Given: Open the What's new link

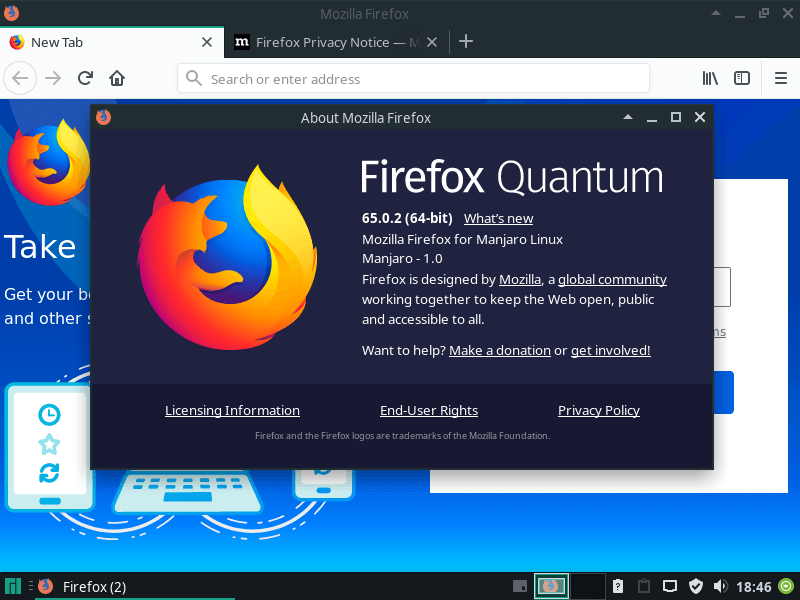Looking at the screenshot, I should pyautogui.click(x=498, y=218).
